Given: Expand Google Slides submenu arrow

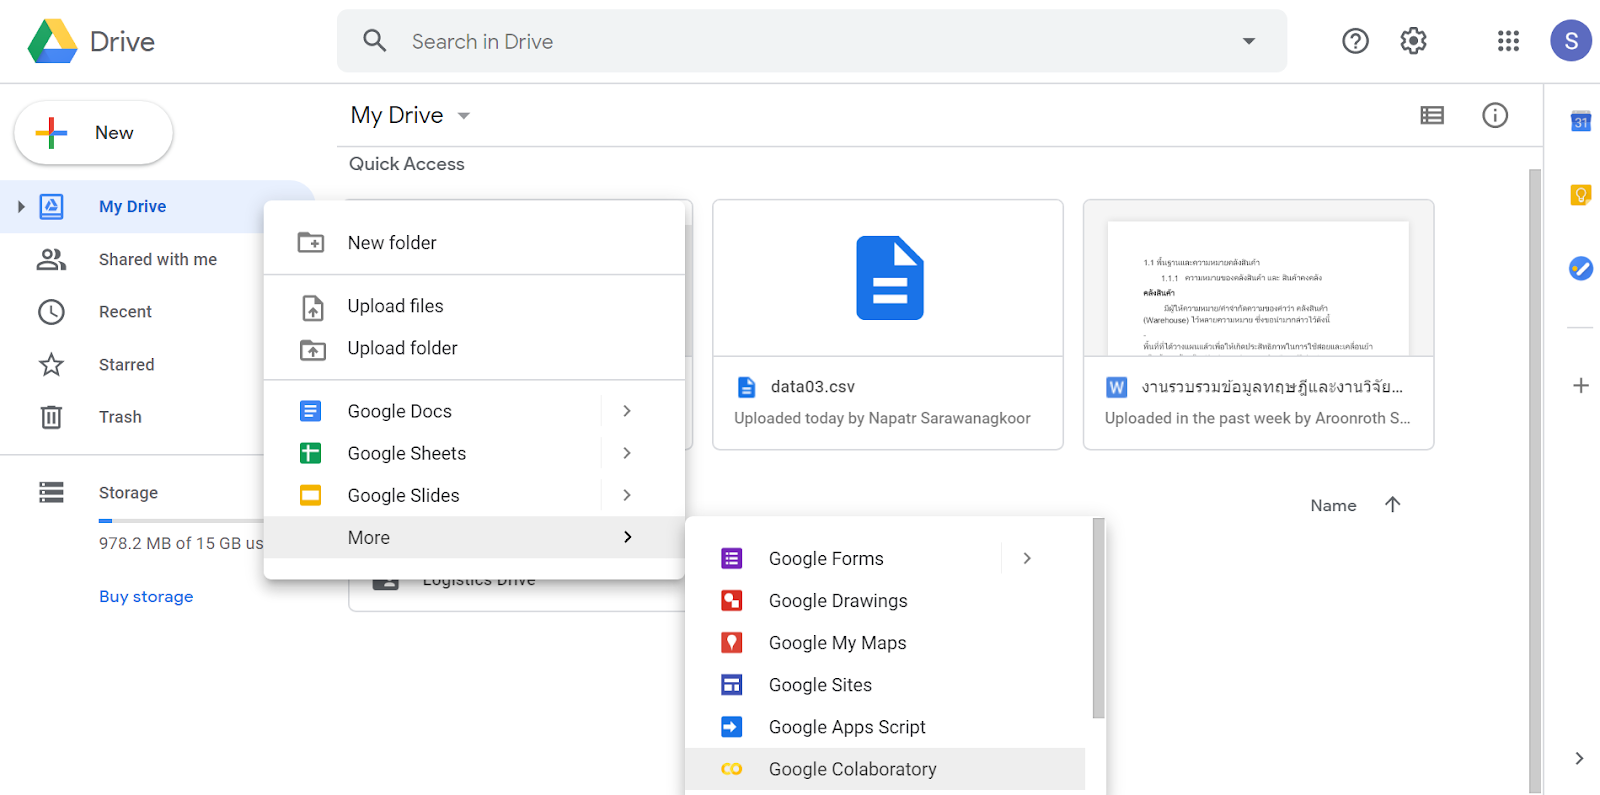Looking at the screenshot, I should 627,495.
